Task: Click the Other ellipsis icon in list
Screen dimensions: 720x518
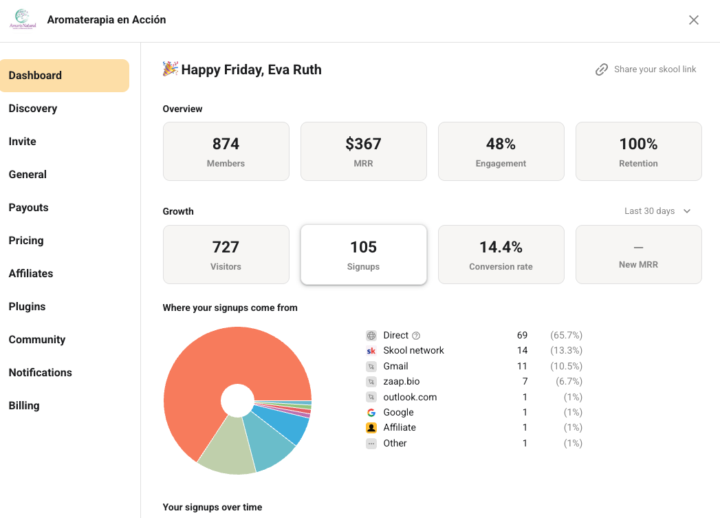Action: click(x=371, y=444)
